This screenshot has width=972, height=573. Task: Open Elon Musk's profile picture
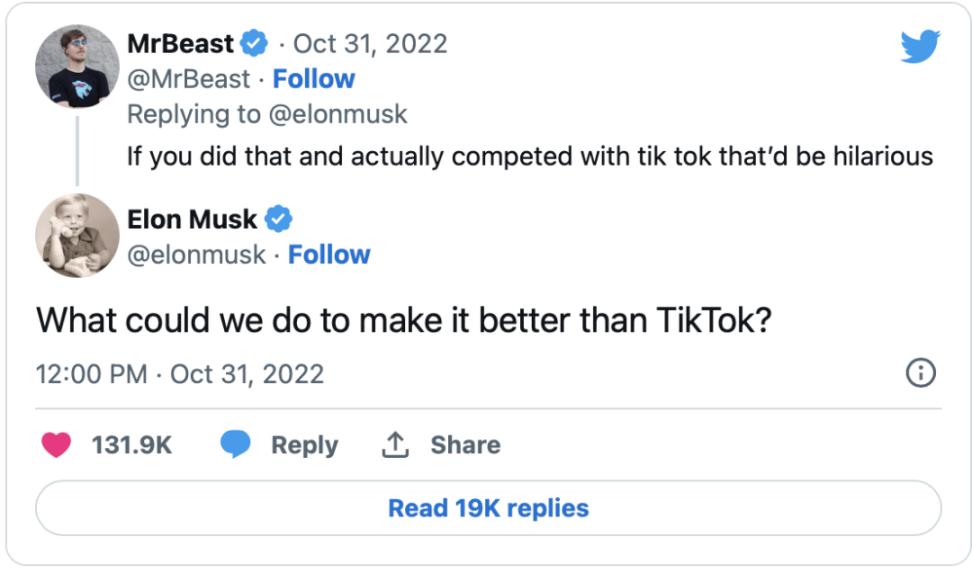click(77, 236)
